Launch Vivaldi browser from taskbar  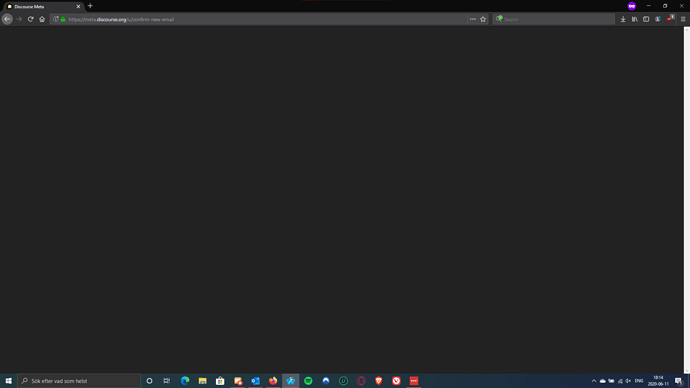(396, 381)
